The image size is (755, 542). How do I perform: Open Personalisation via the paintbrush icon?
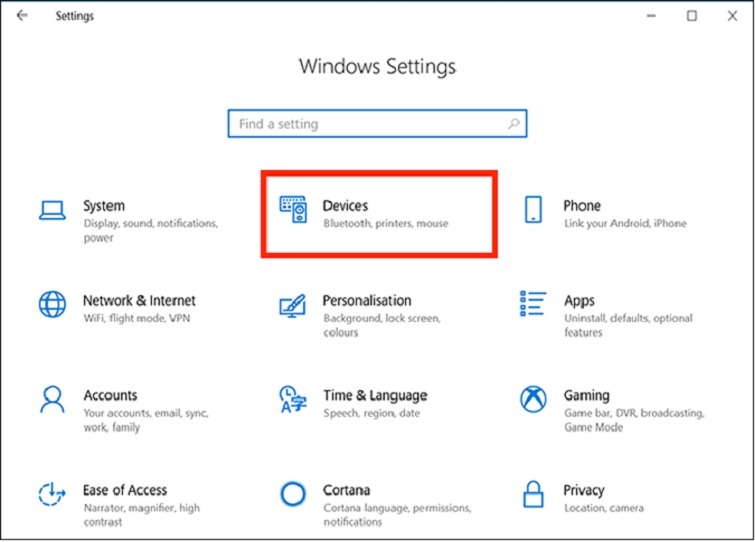[292, 304]
